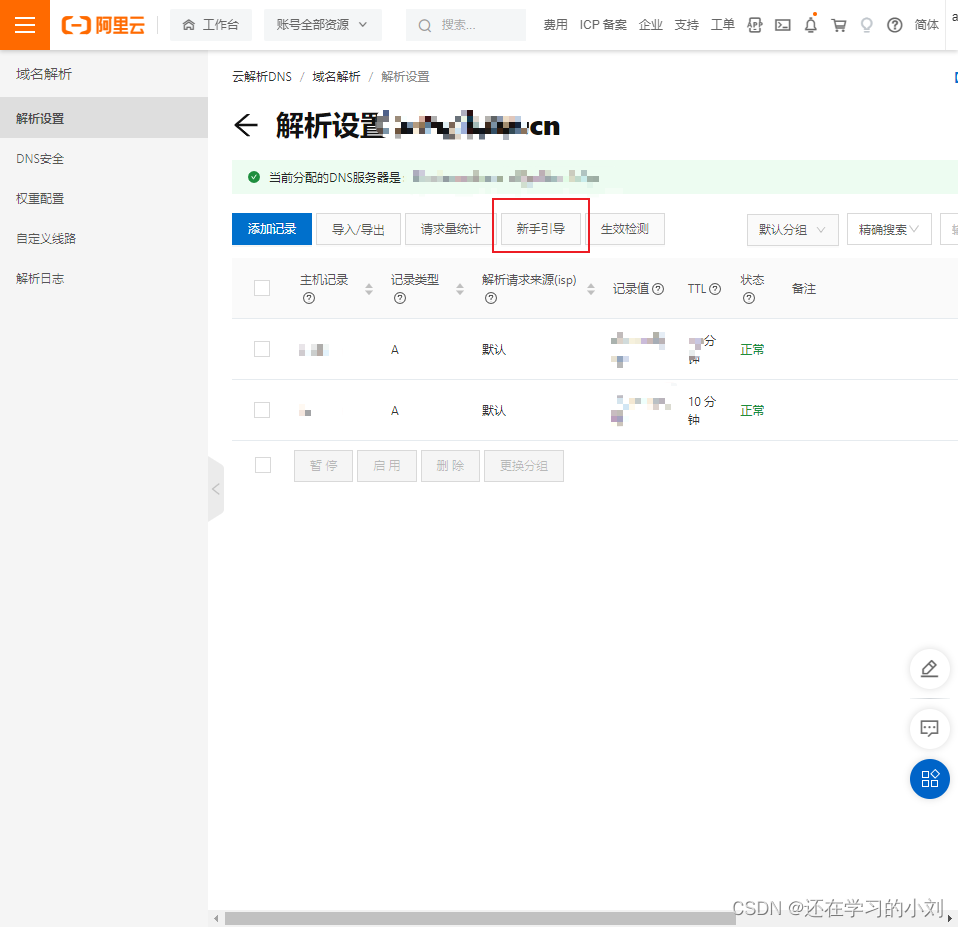Click the 导入/导出 button
This screenshot has height=927, width=958.
pyautogui.click(x=358, y=229)
